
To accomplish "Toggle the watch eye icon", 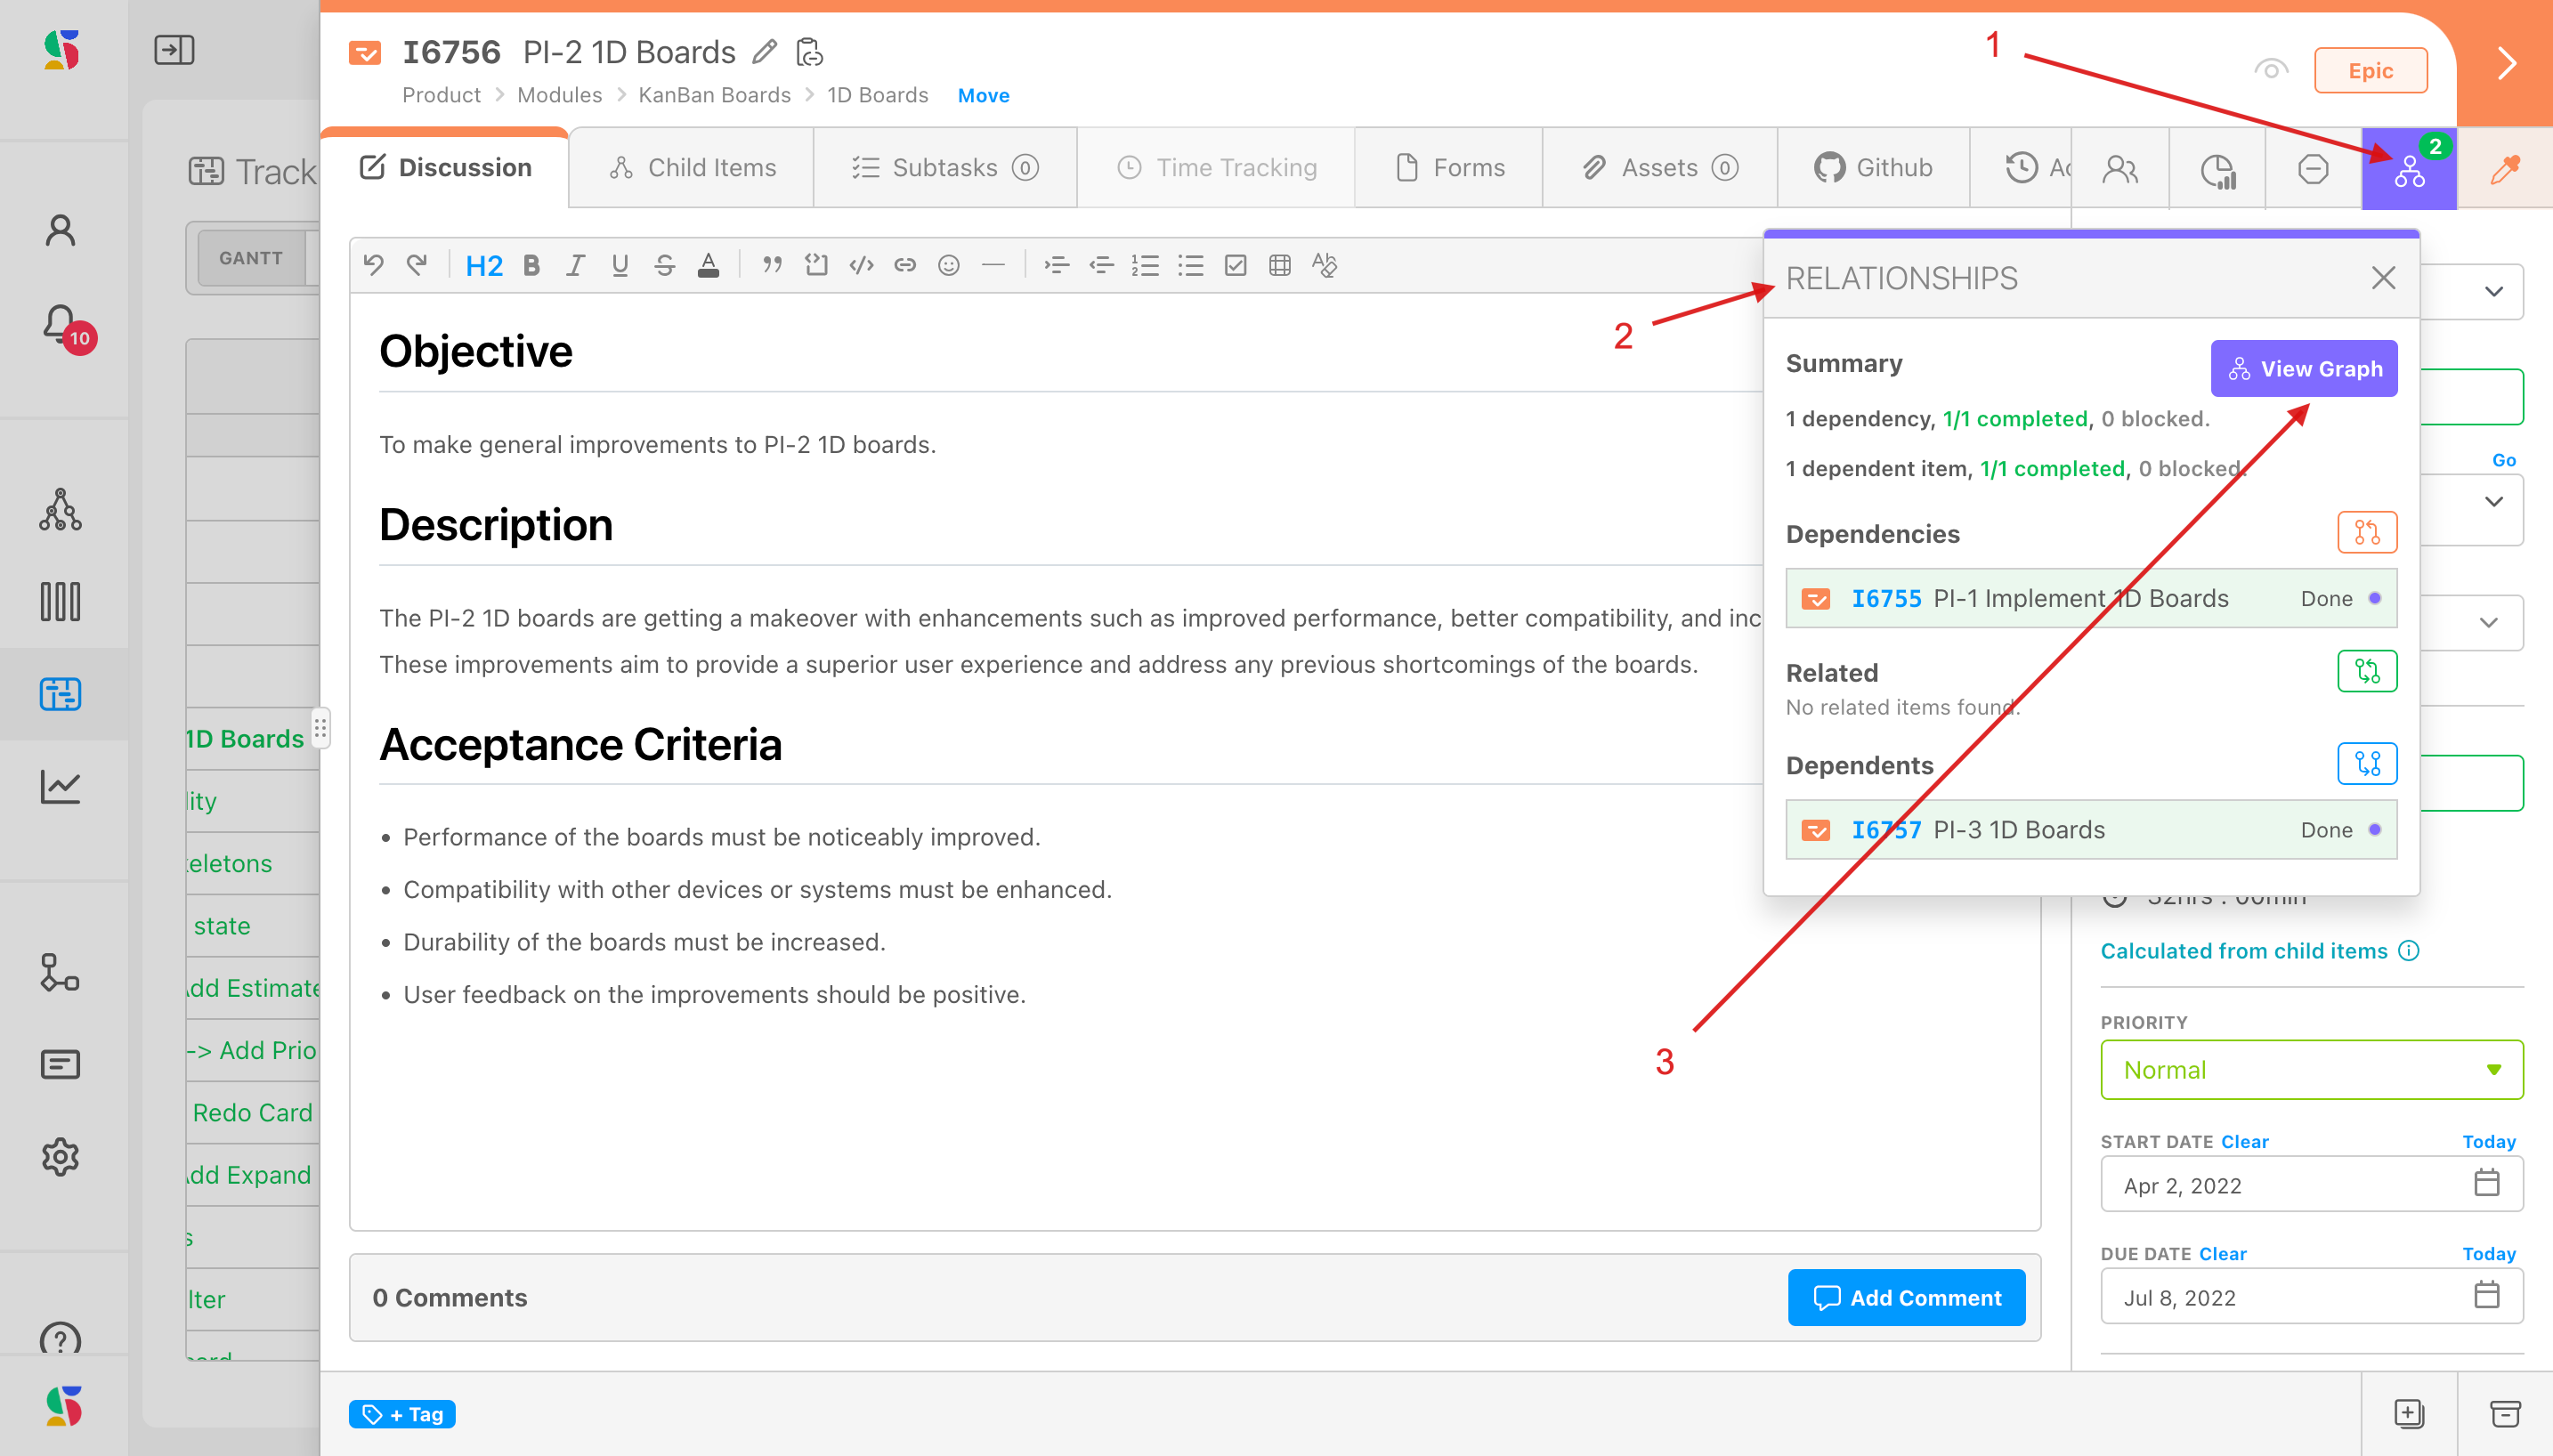I will [x=2270, y=69].
